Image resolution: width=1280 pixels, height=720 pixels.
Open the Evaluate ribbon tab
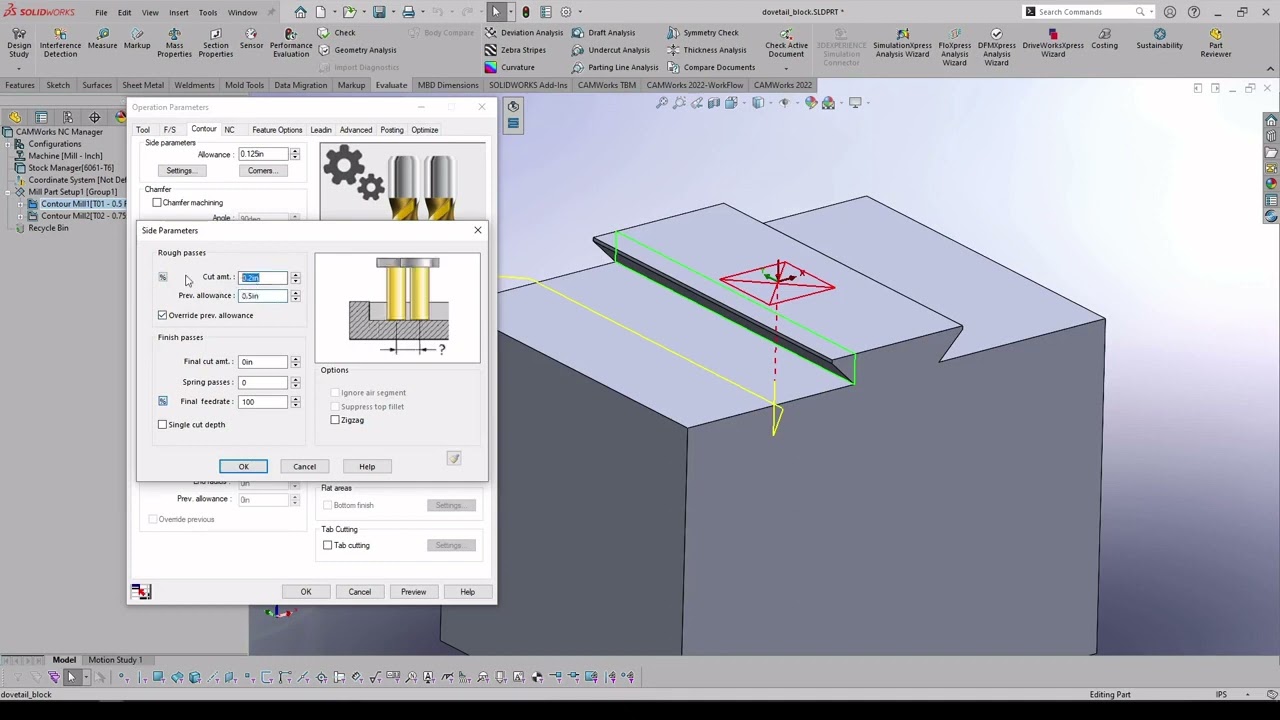pyautogui.click(x=391, y=85)
